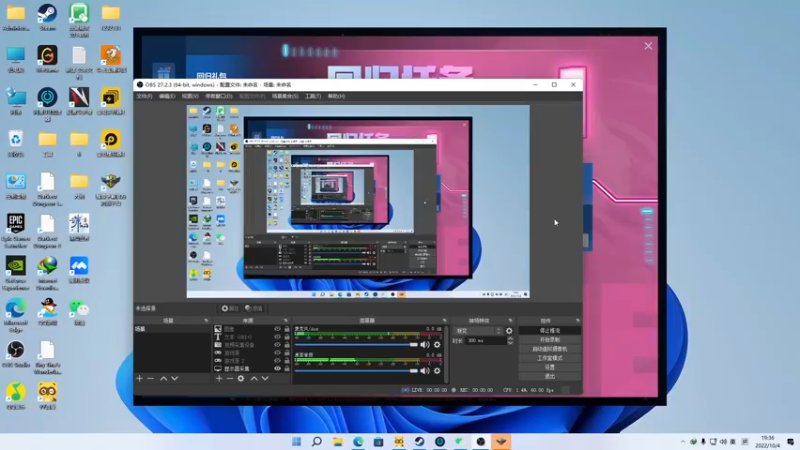Screen dimensions: 800x450
Task: Move source down in the list
Action: pyautogui.click(x=265, y=379)
